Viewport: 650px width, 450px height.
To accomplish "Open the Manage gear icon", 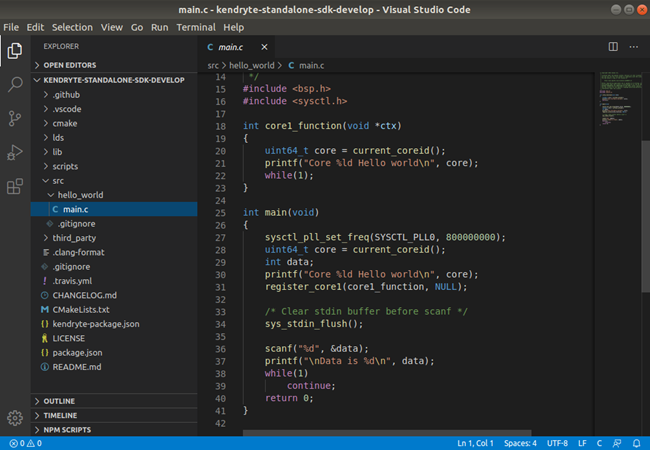I will click(x=15, y=418).
